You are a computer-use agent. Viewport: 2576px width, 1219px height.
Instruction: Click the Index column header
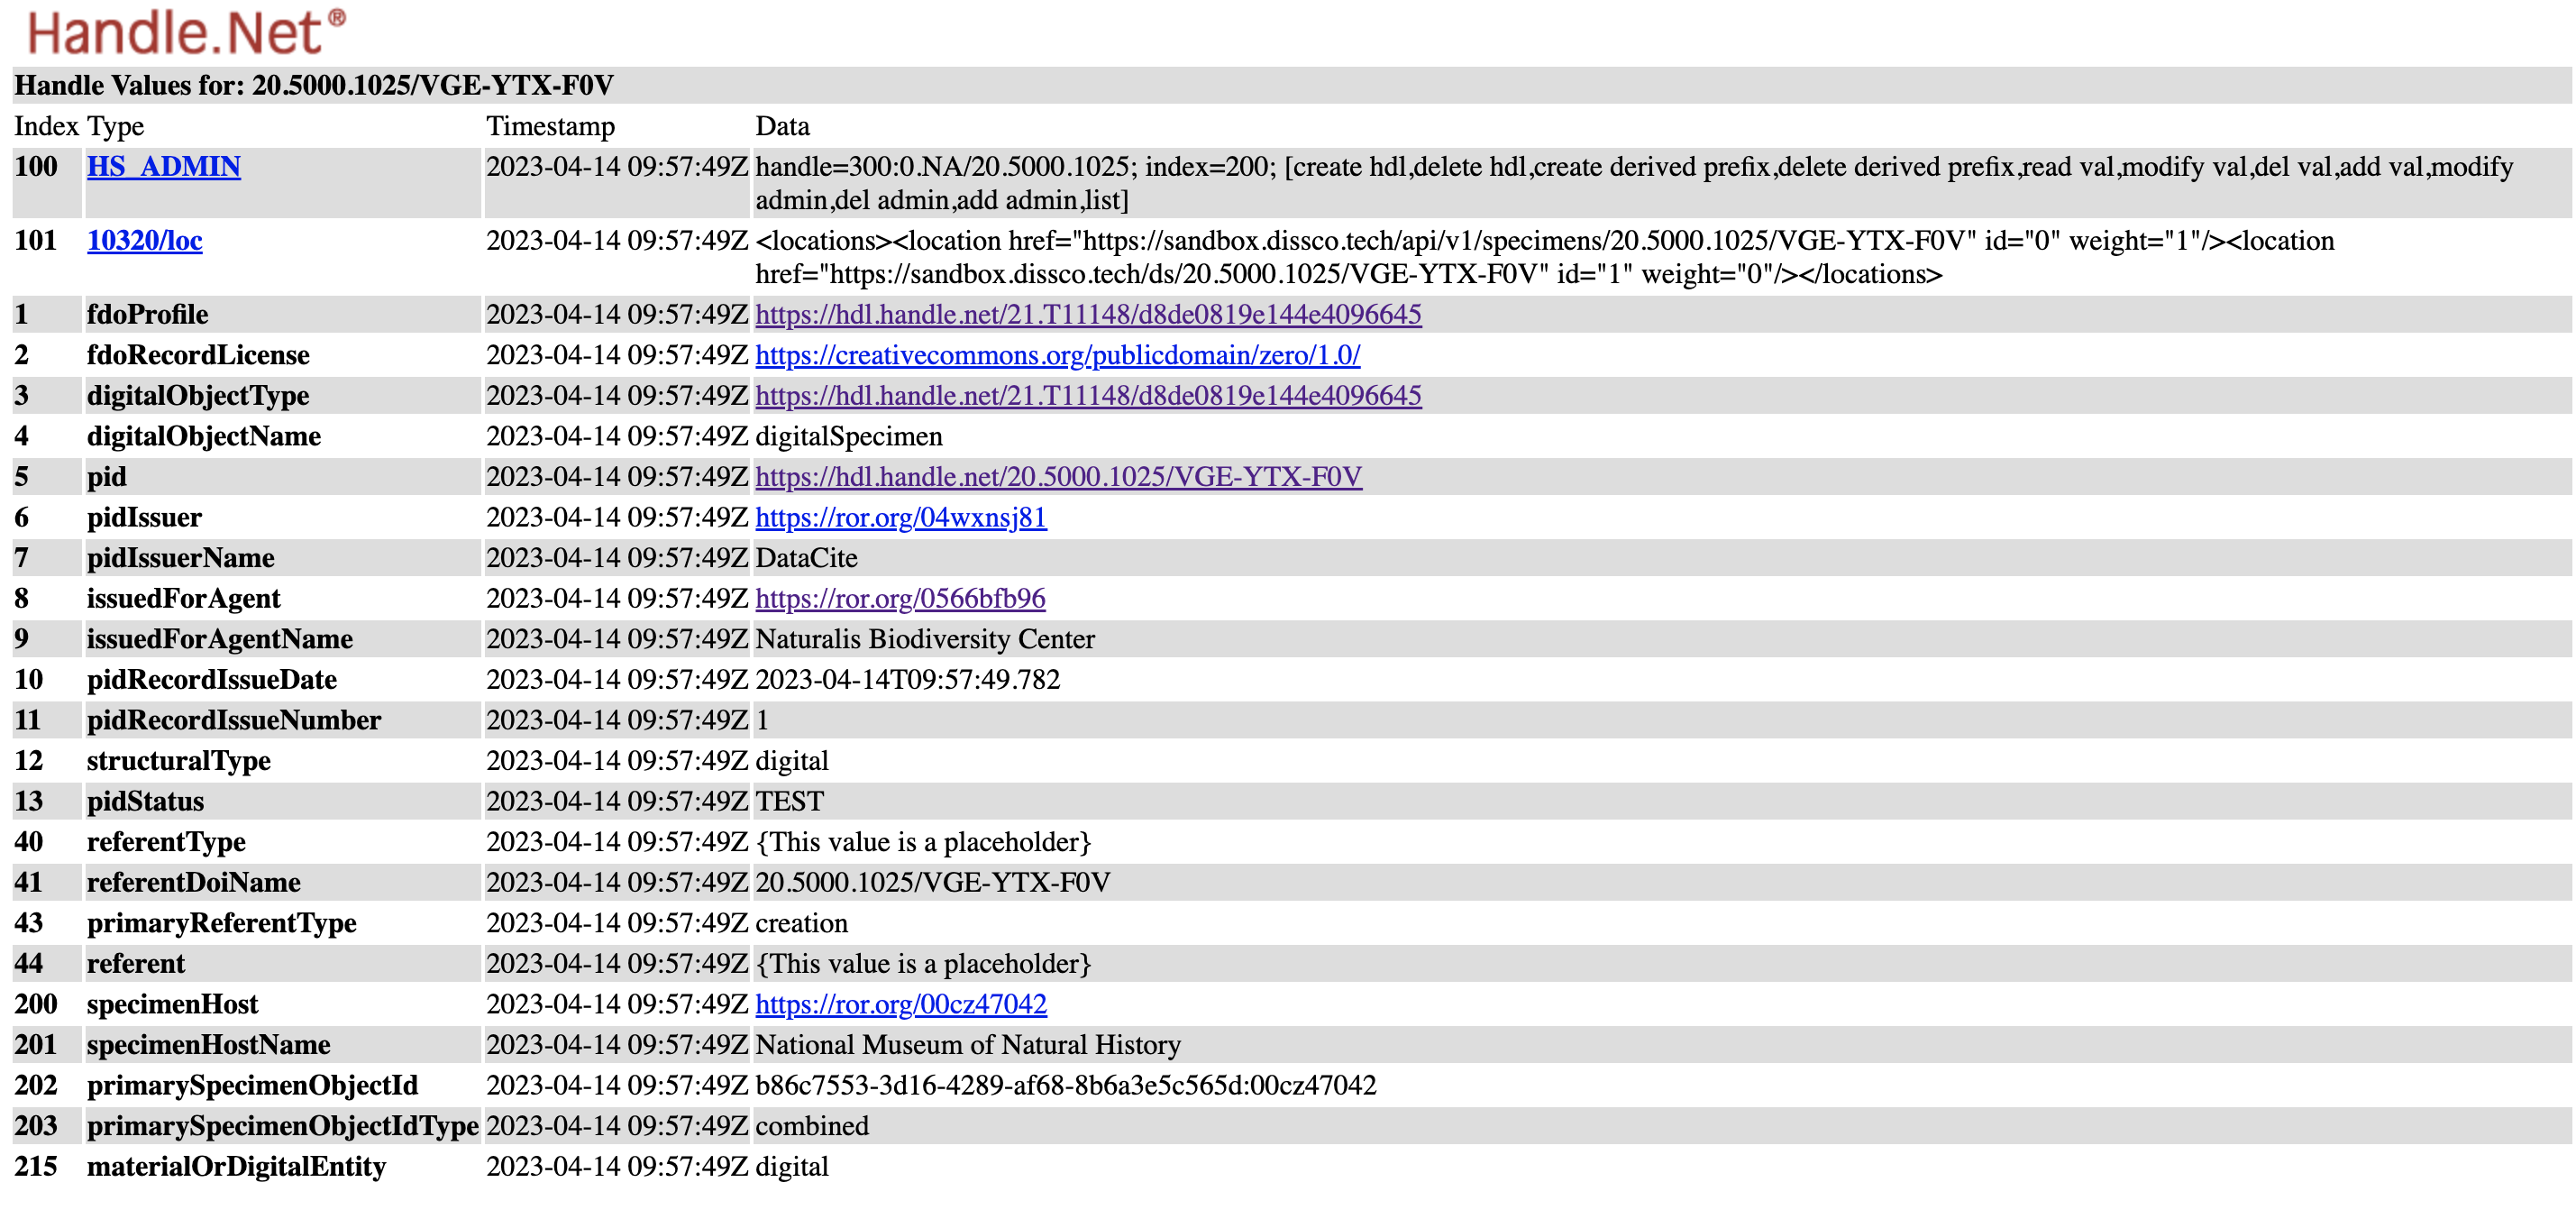(x=46, y=126)
